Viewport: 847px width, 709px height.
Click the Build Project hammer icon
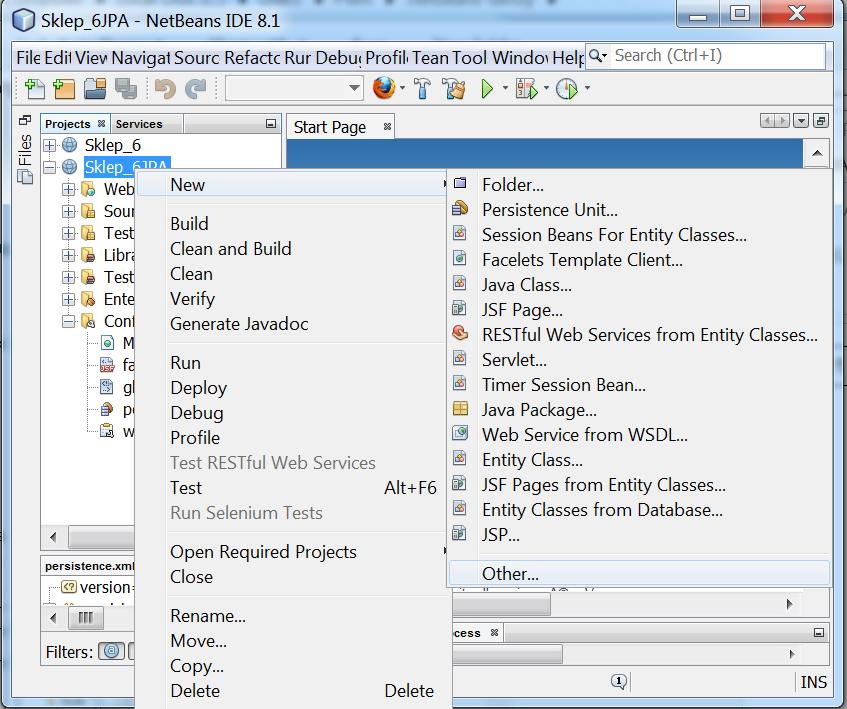pos(422,89)
